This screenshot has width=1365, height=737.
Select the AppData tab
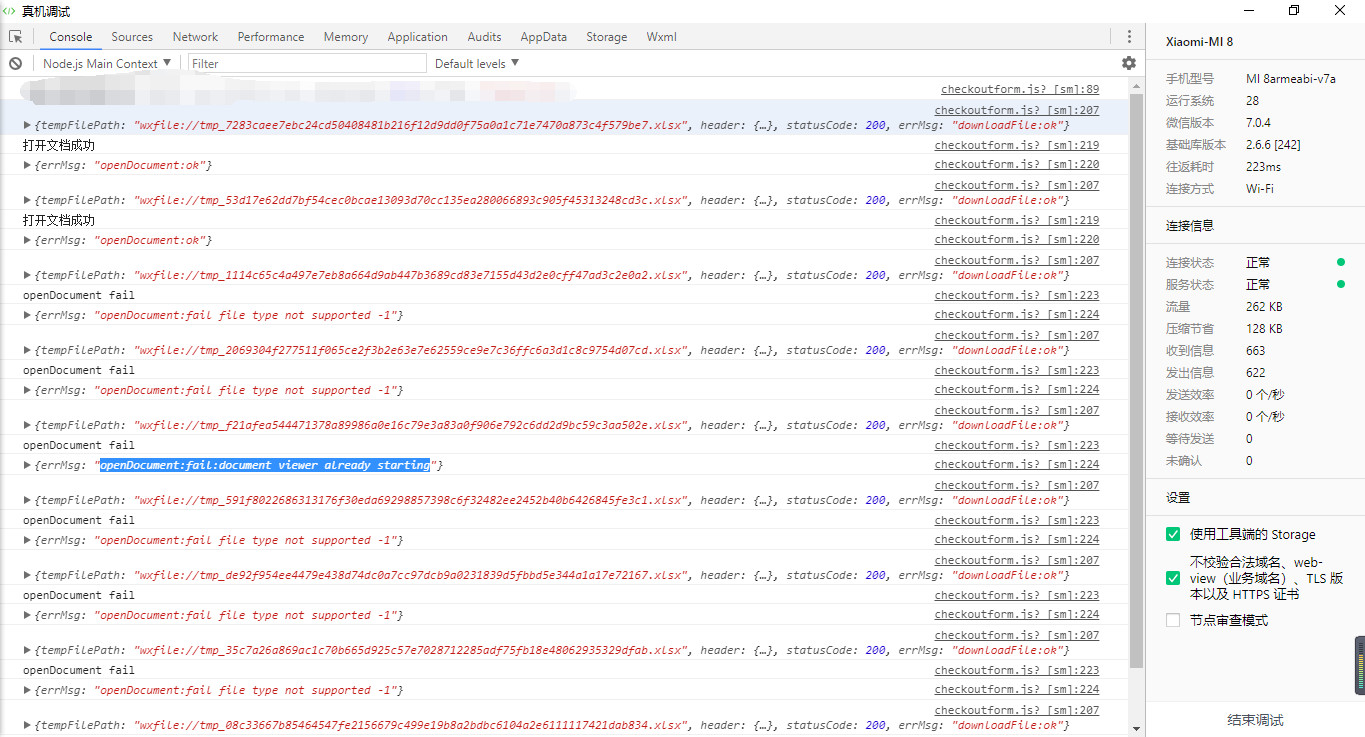click(544, 37)
